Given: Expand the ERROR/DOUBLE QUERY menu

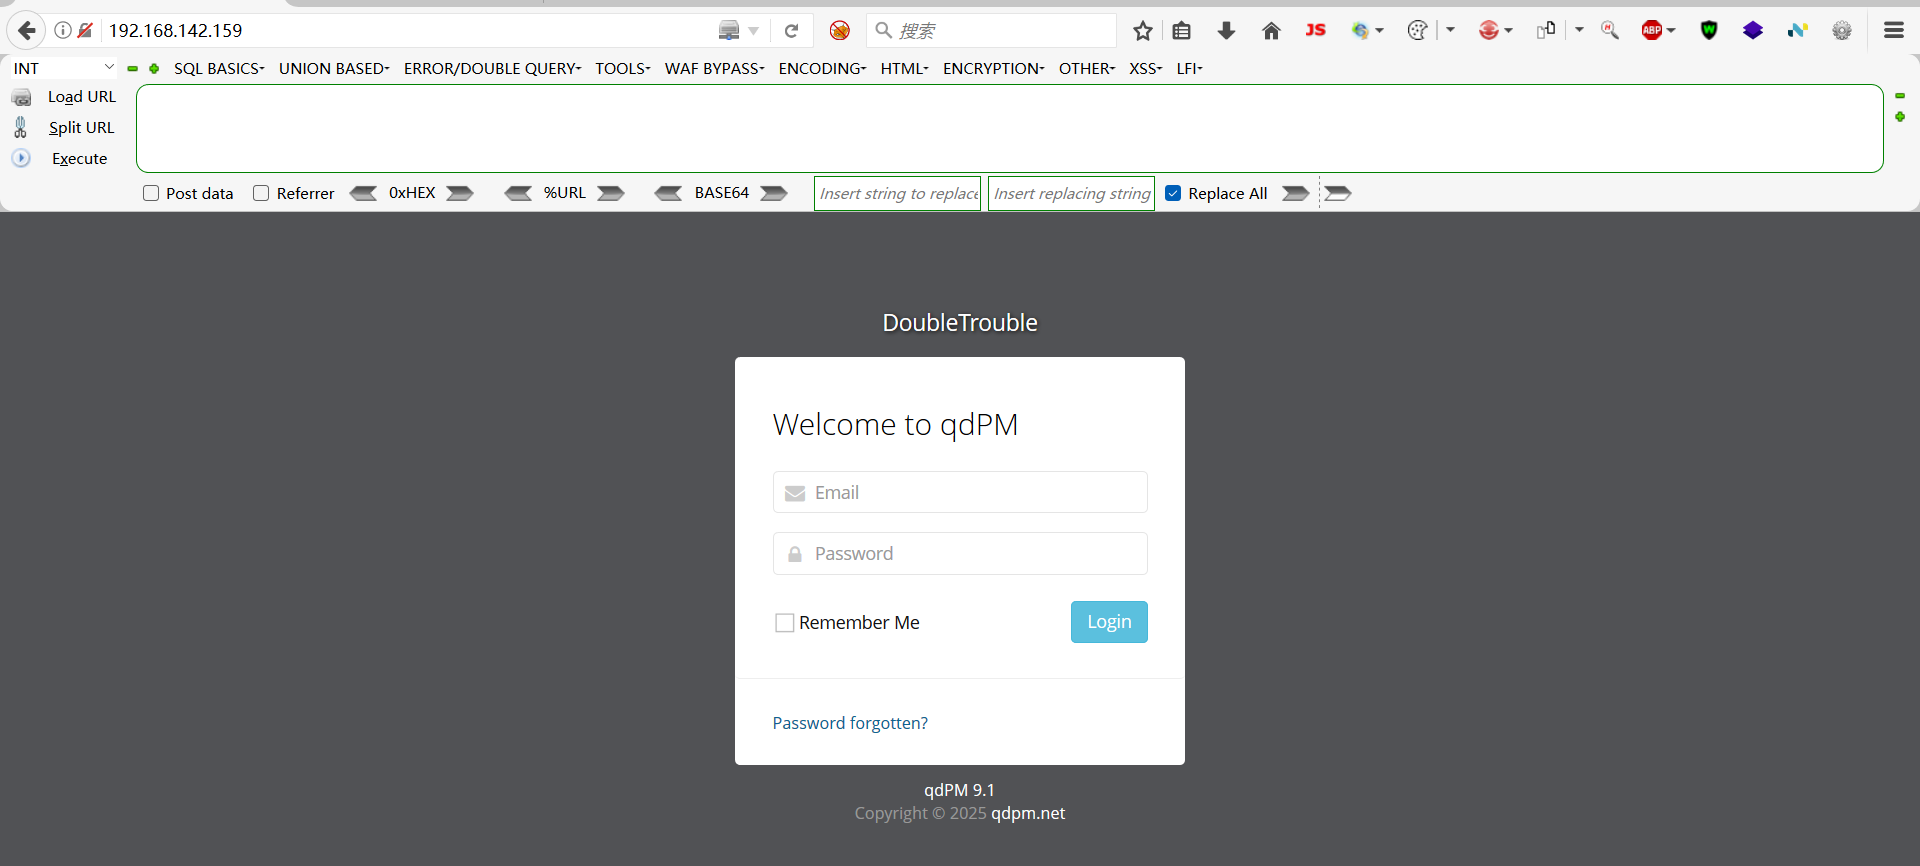Looking at the screenshot, I should 492,68.
